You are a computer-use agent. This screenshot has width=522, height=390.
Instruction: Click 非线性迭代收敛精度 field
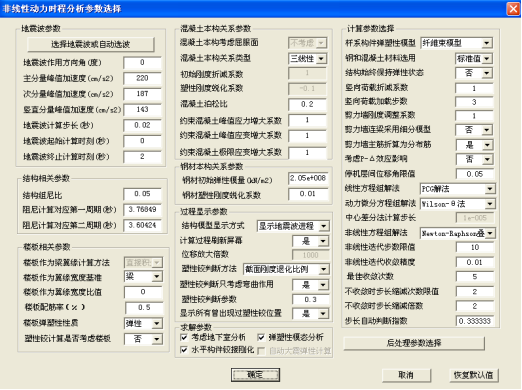pos(475,262)
